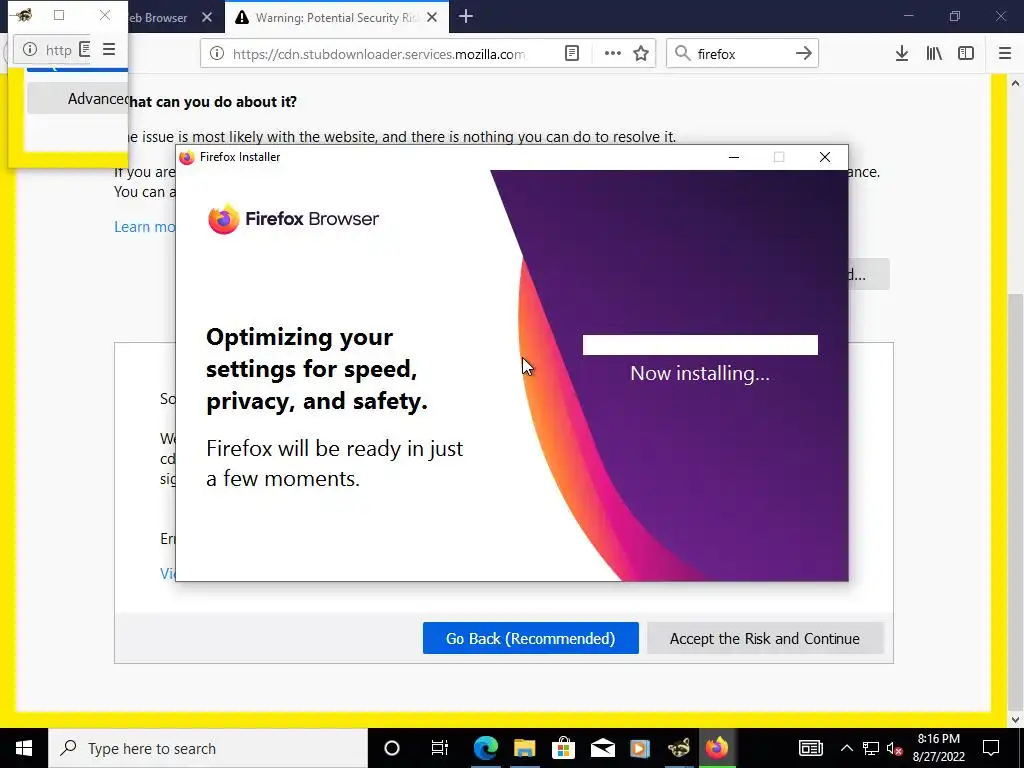1024x768 pixels.
Task: Open the Downloads panel icon
Action: pyautogui.click(x=902, y=54)
